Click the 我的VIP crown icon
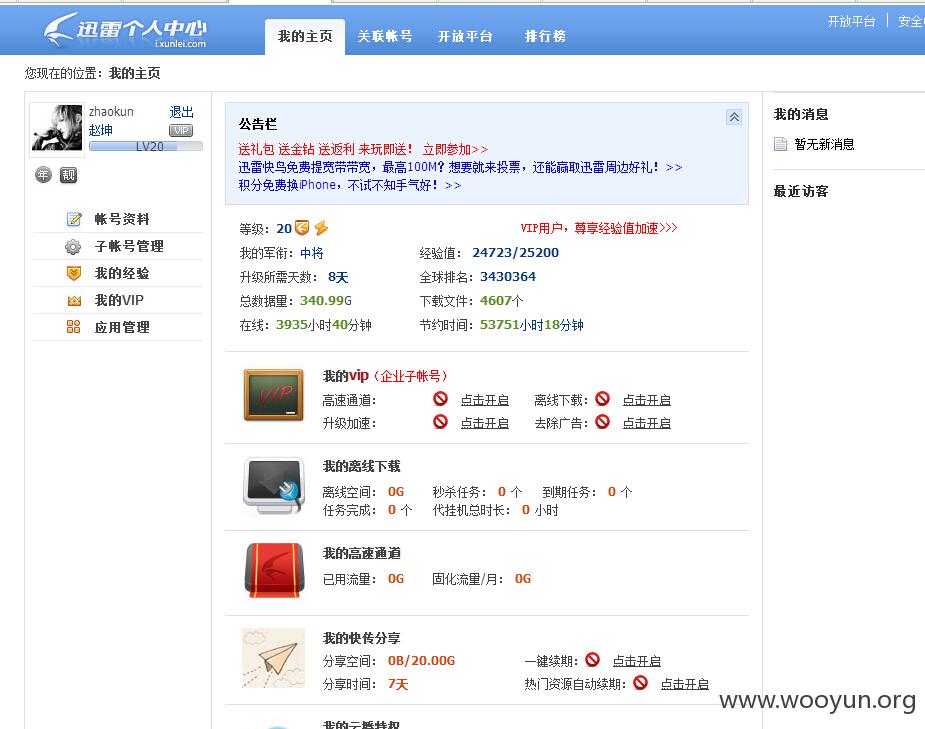 74,301
